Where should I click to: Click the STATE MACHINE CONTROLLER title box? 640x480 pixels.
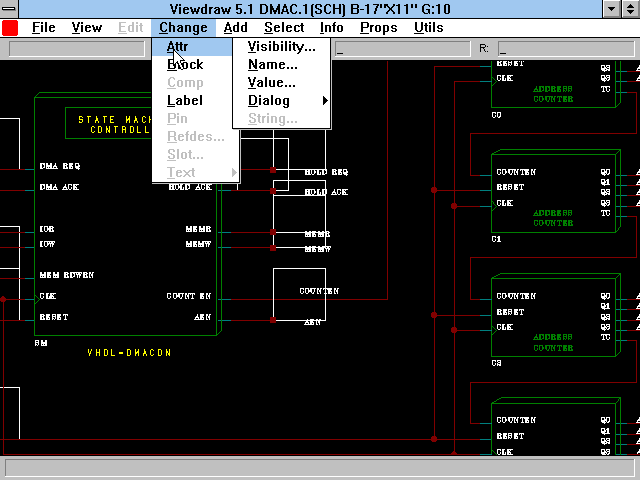point(109,123)
